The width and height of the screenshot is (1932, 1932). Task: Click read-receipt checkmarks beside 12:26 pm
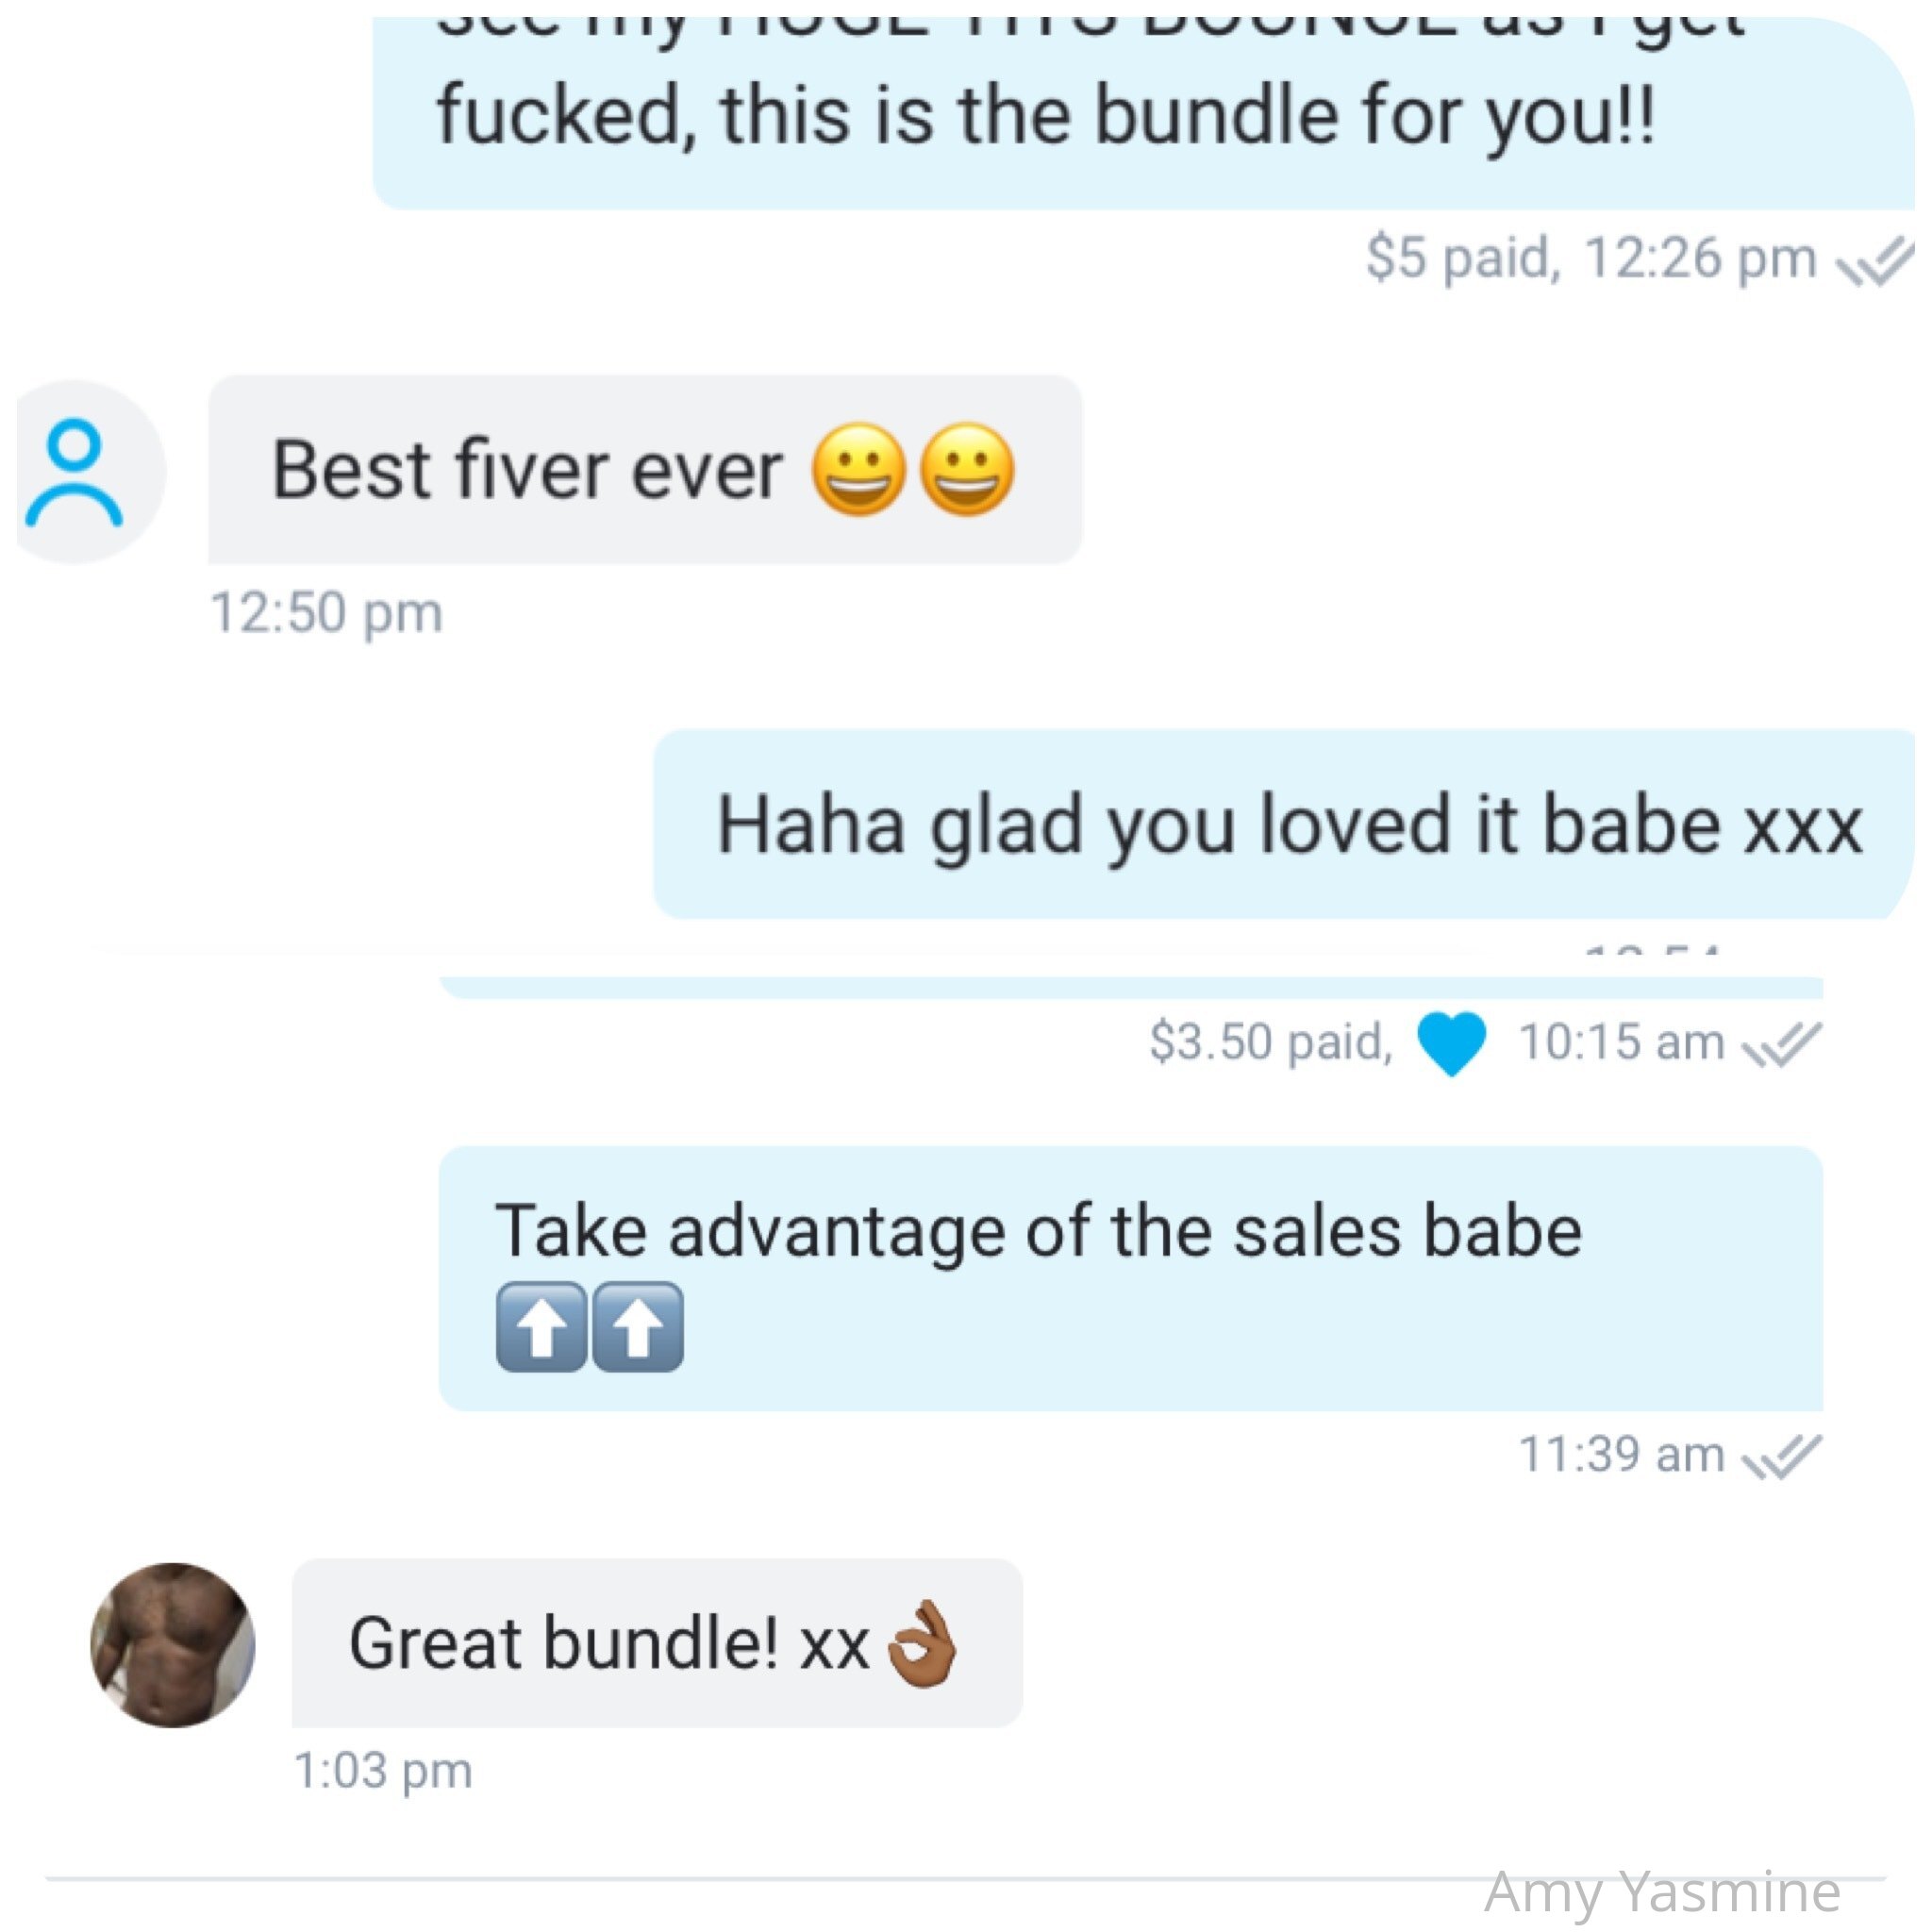coord(1875,262)
